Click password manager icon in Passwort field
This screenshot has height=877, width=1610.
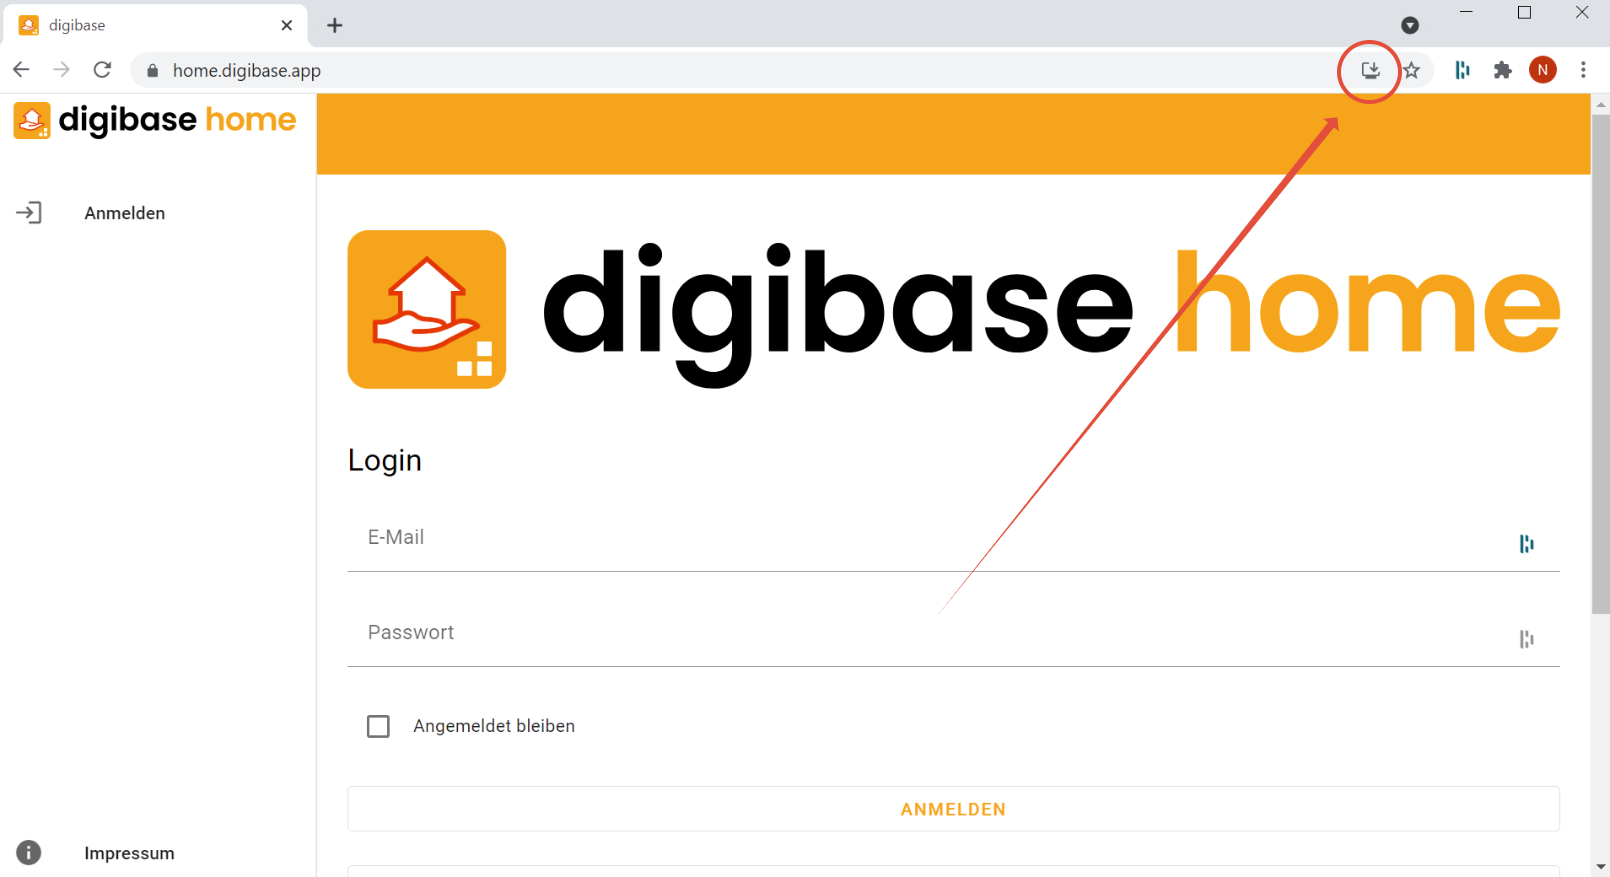[1526, 639]
